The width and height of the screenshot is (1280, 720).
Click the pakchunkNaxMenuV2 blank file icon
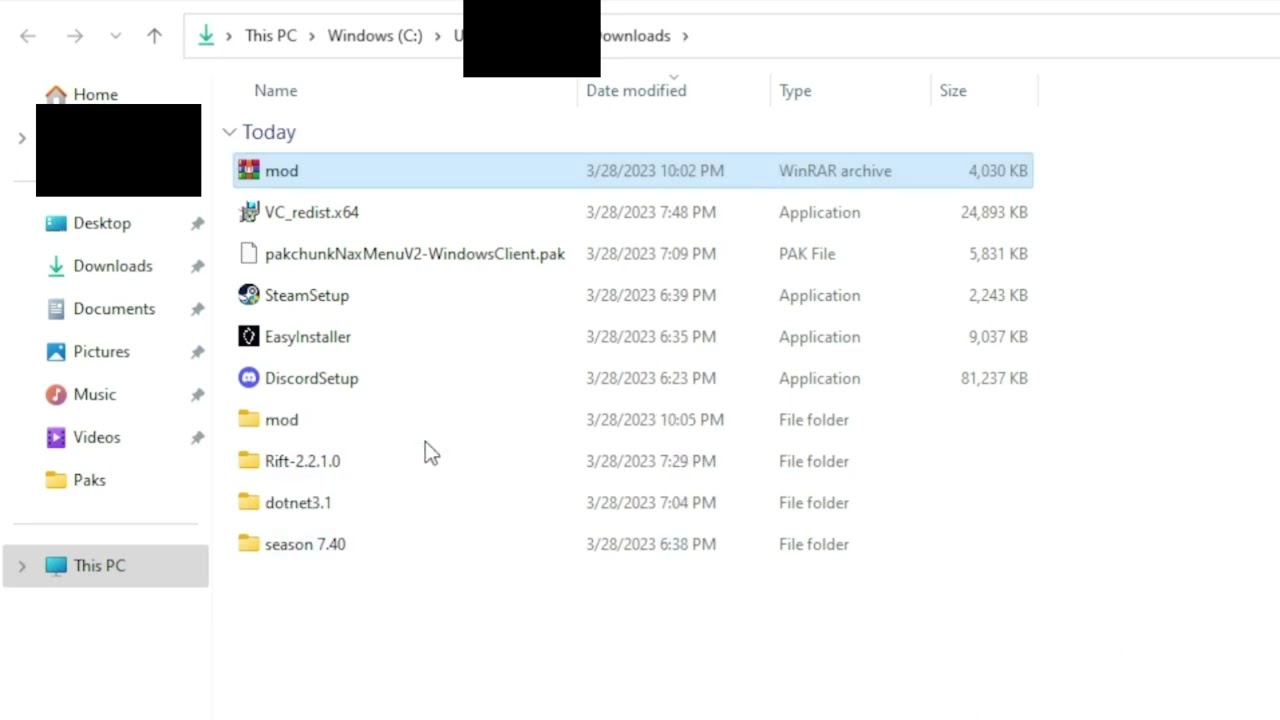click(249, 254)
